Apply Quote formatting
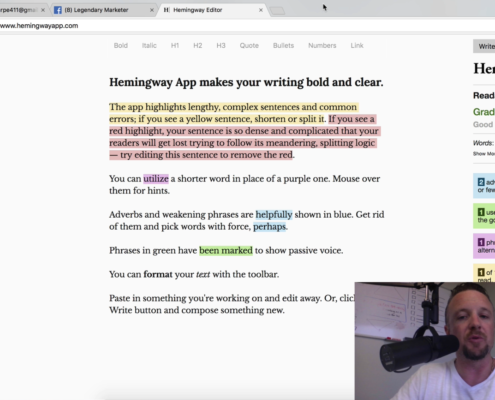This screenshot has width=495, height=400. 249,46
